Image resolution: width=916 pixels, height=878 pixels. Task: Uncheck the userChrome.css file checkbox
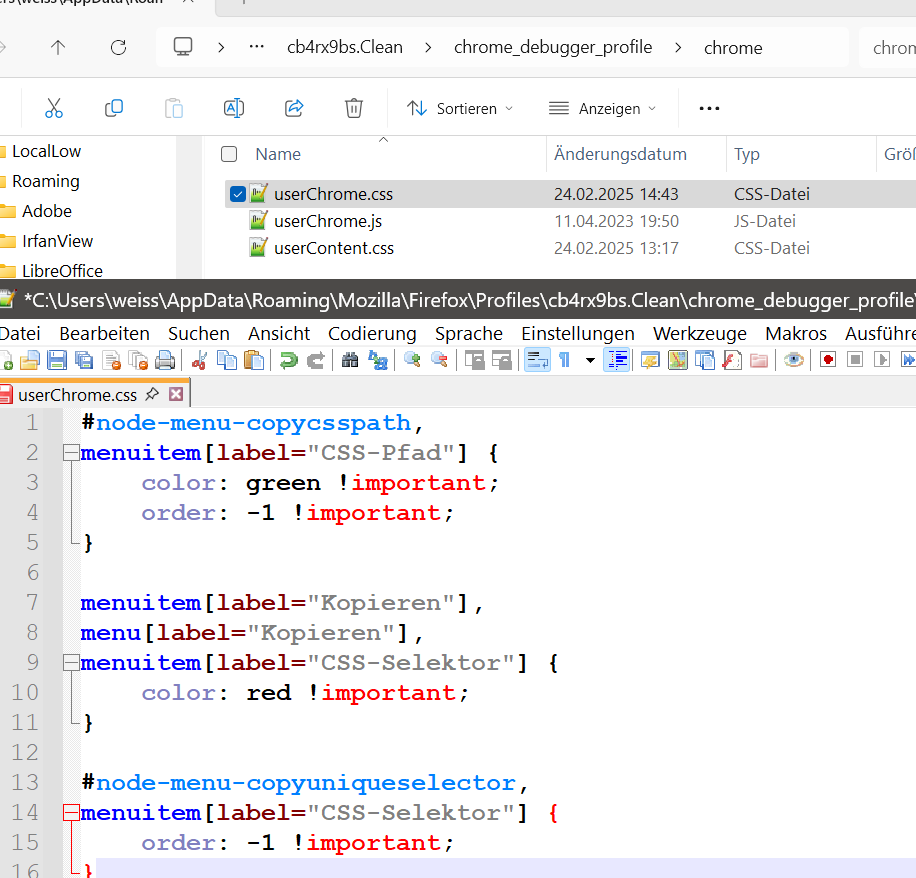pyautogui.click(x=237, y=194)
